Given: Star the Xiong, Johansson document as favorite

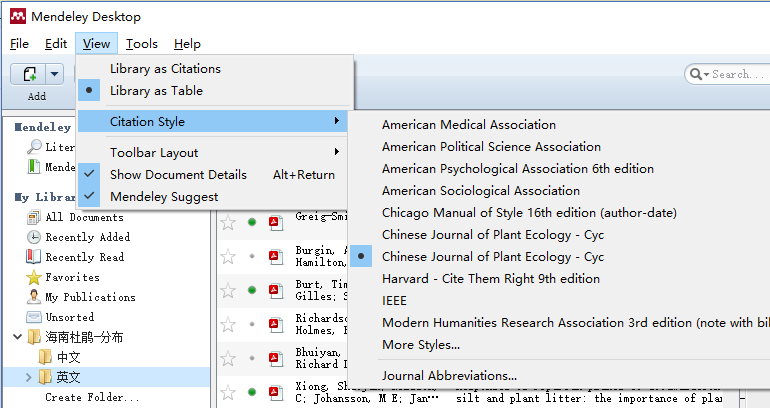Looking at the screenshot, I should 228,392.
